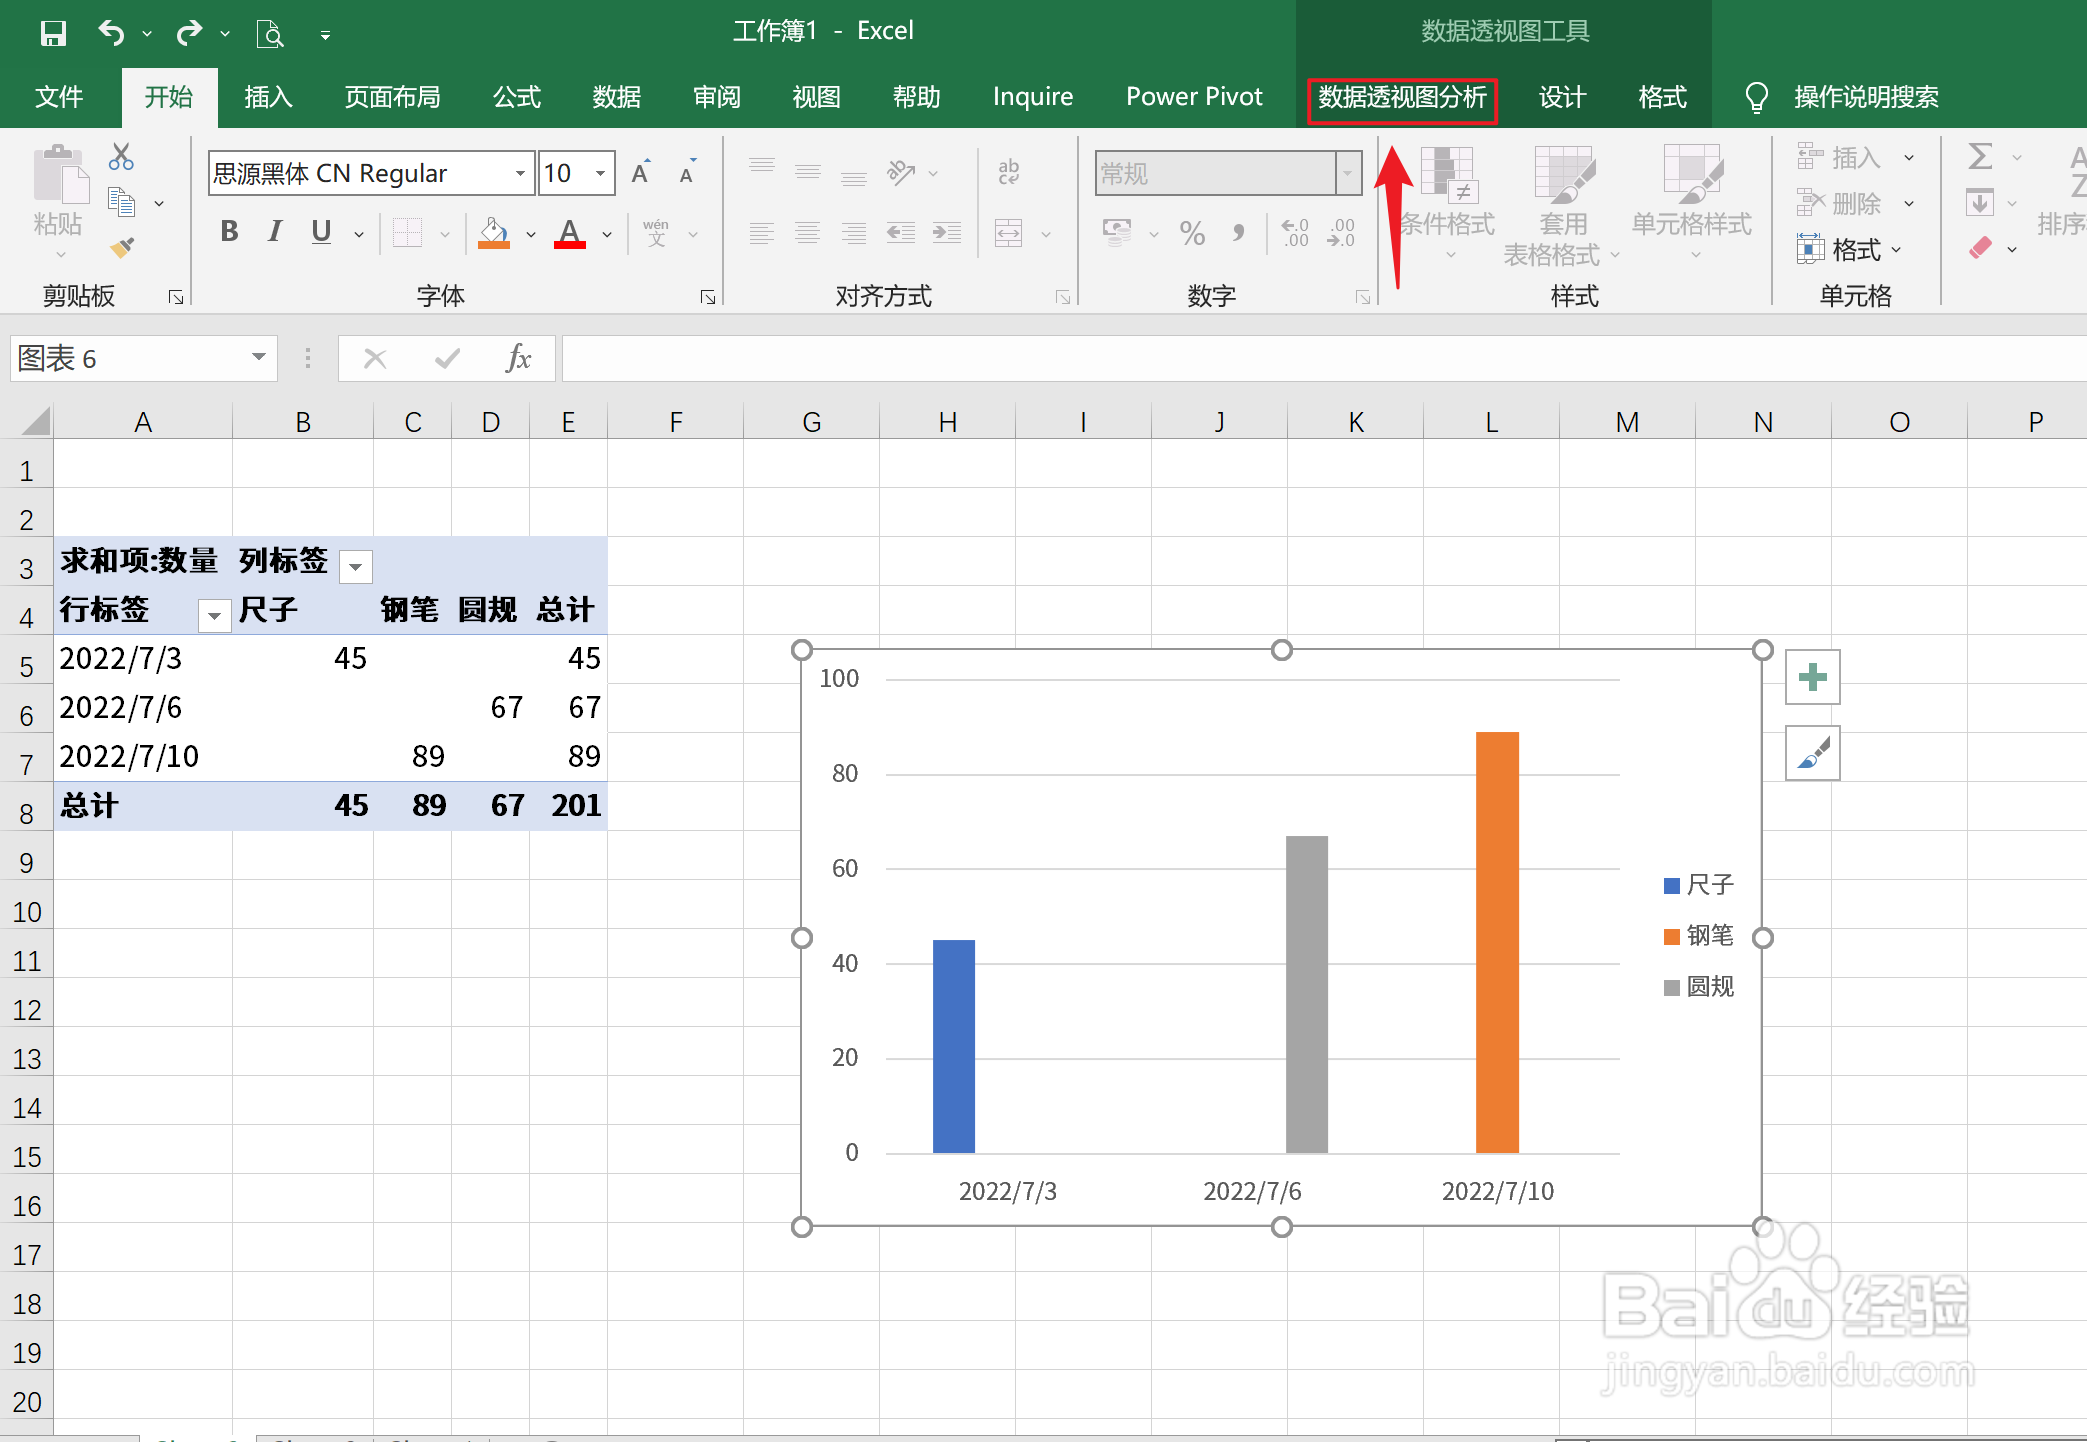Toggle Underline formatting

pos(320,232)
